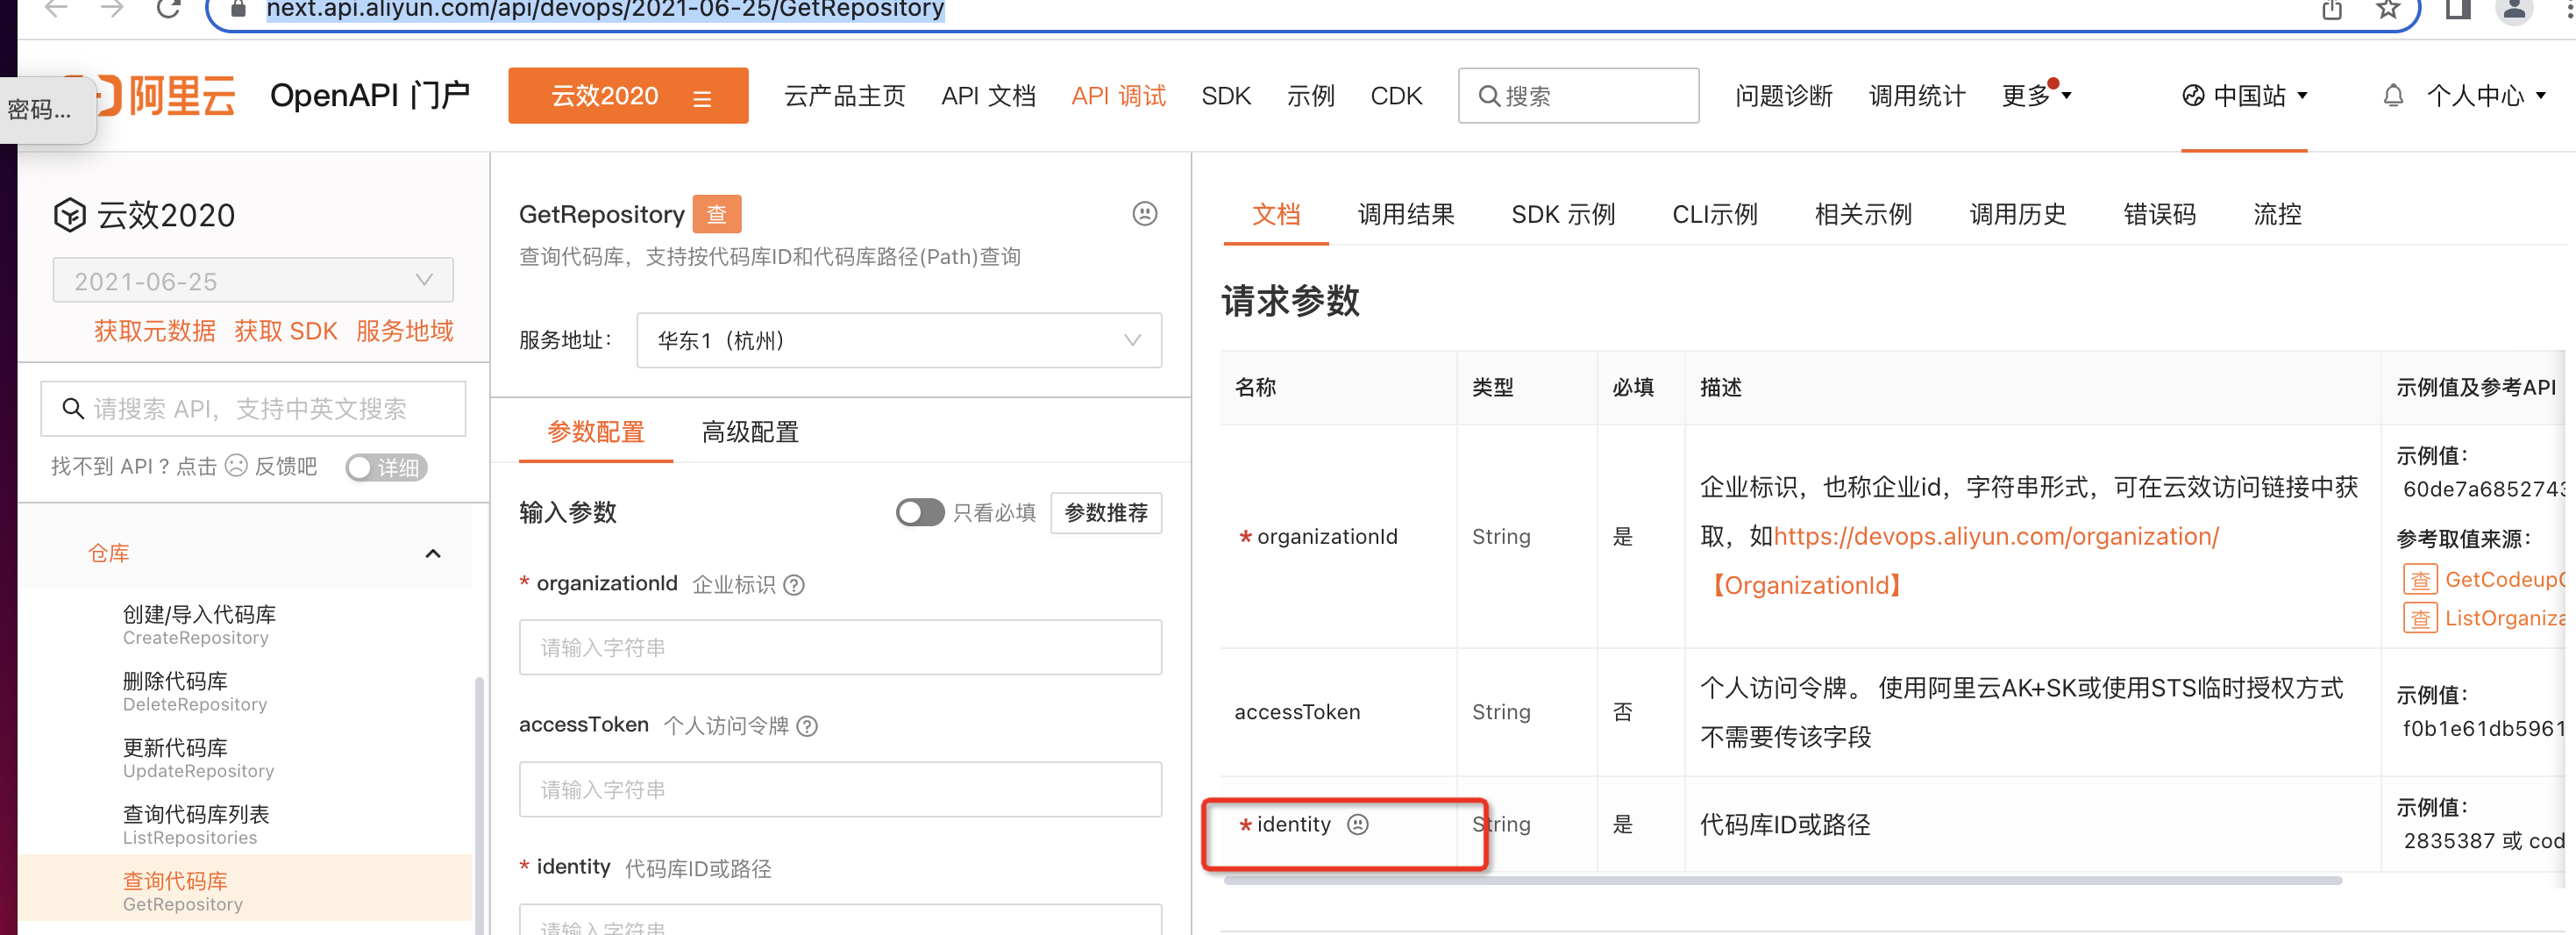Click the 查 badge next to GetCodeup reference
This screenshot has height=935, width=2576.
[x=2420, y=580]
